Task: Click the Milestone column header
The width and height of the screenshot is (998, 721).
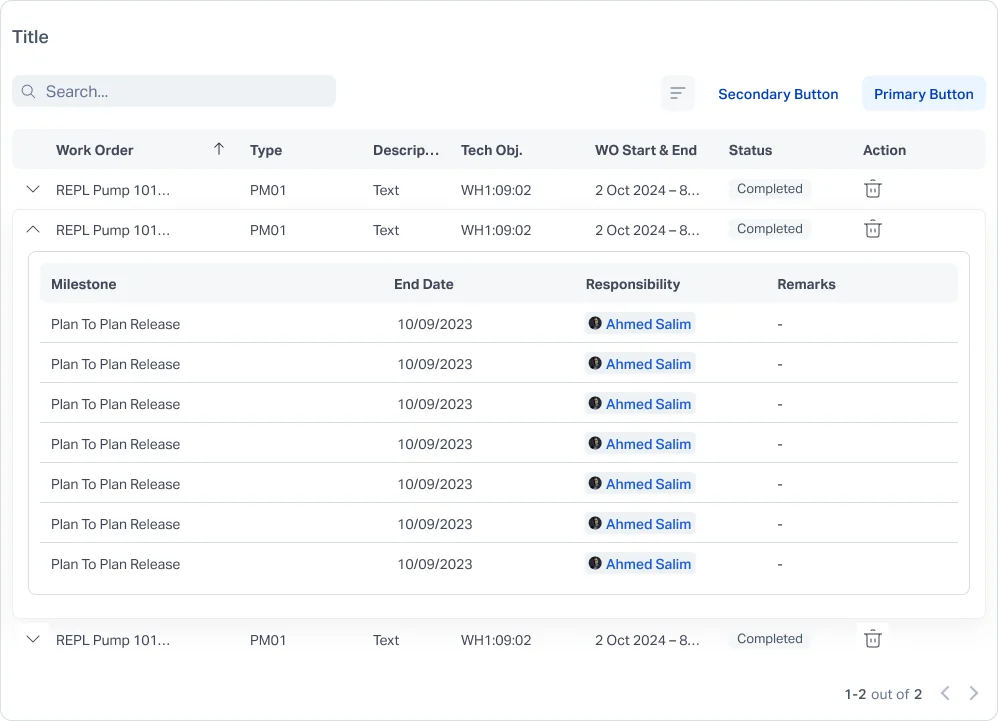Action: [x=83, y=284]
